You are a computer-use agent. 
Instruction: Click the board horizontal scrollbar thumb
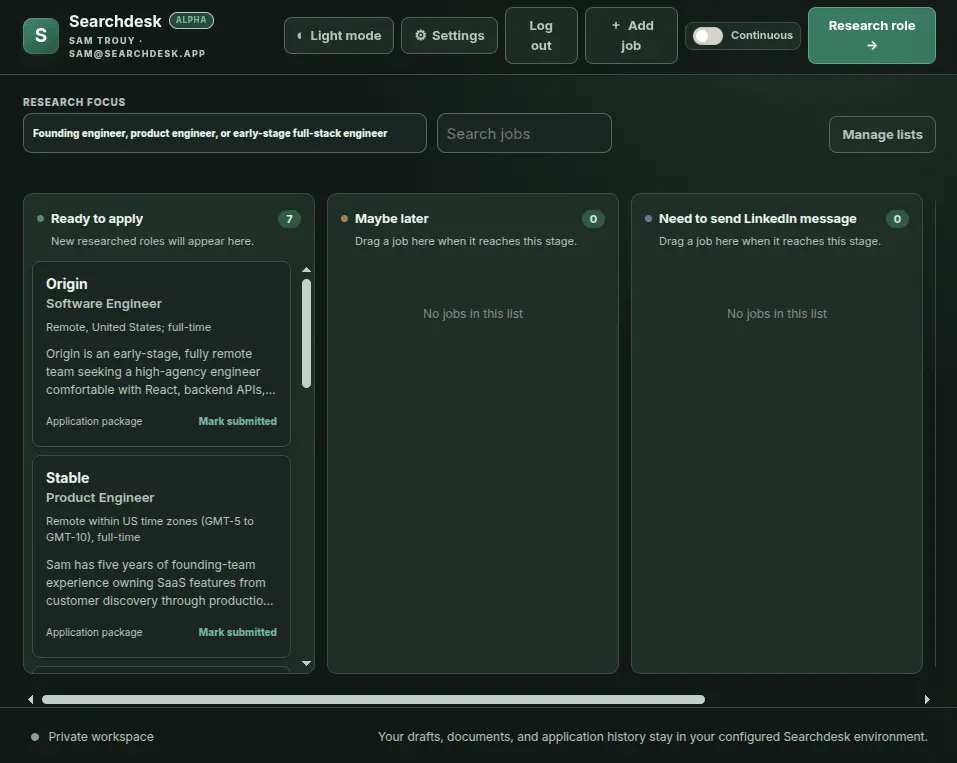(373, 700)
